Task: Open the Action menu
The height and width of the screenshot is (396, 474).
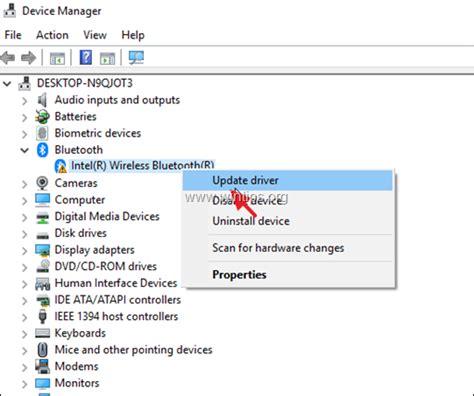Action: pos(52,35)
